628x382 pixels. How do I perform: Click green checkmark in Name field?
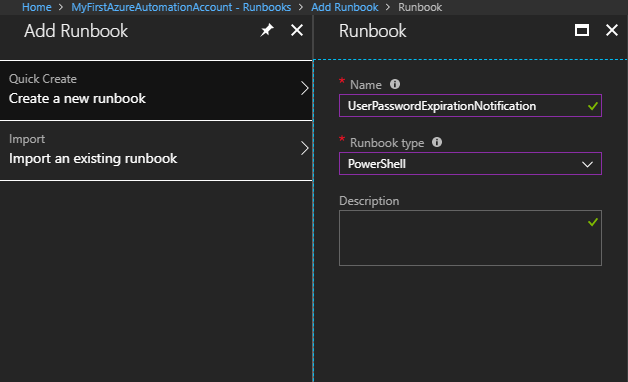click(x=593, y=106)
